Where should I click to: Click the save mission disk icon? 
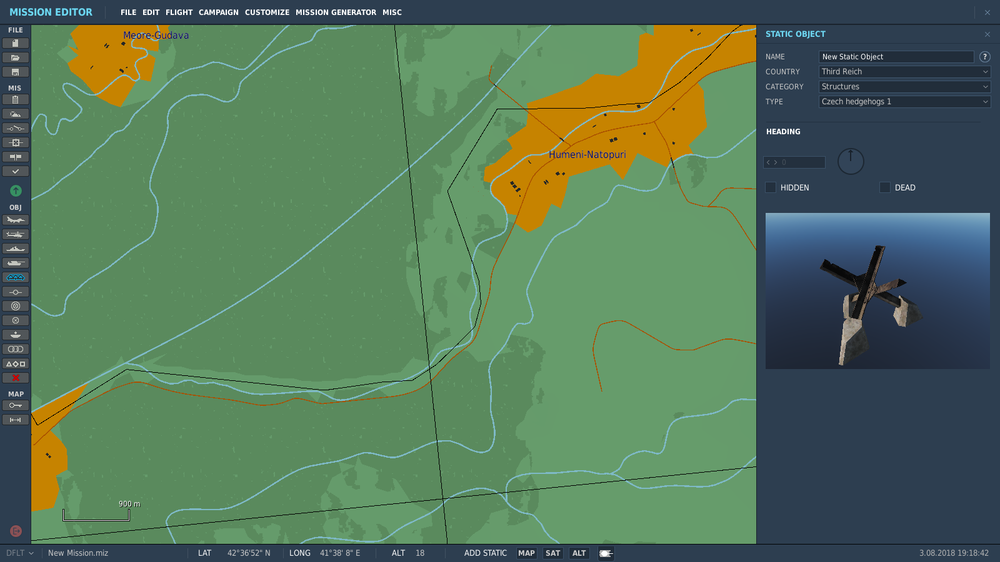(15, 72)
